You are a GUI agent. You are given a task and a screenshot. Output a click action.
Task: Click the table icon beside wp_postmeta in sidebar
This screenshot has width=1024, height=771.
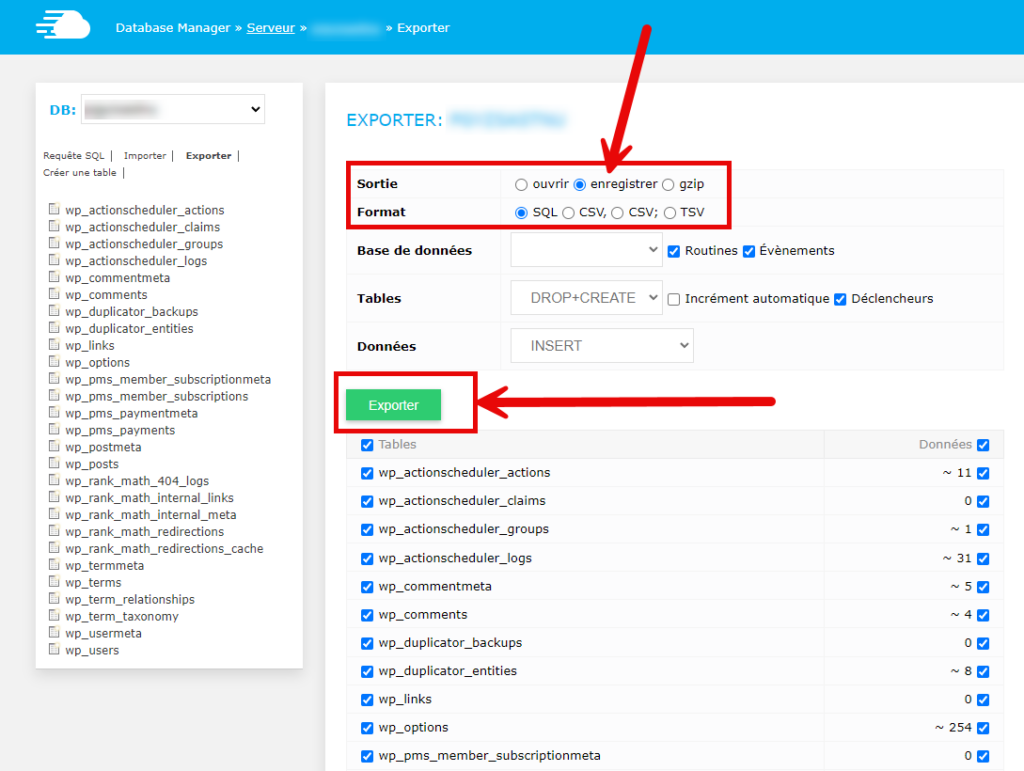click(x=54, y=447)
